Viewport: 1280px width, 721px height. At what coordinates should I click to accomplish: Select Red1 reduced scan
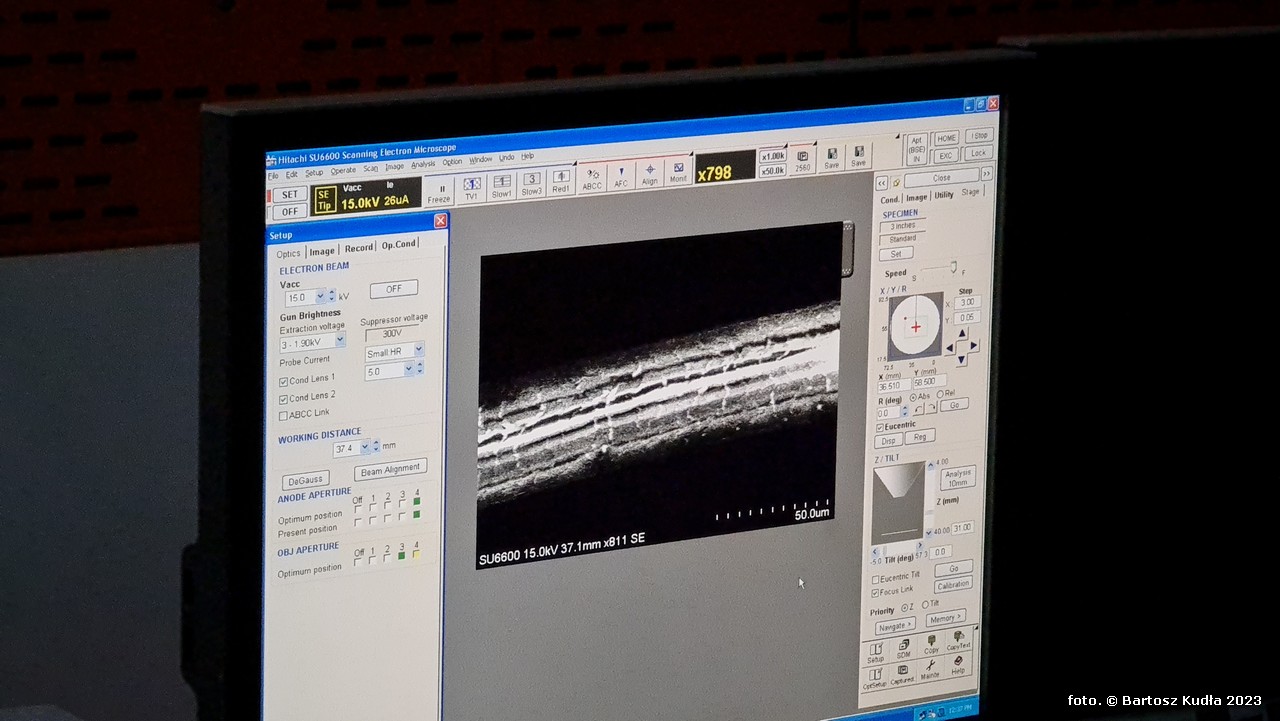(x=561, y=181)
